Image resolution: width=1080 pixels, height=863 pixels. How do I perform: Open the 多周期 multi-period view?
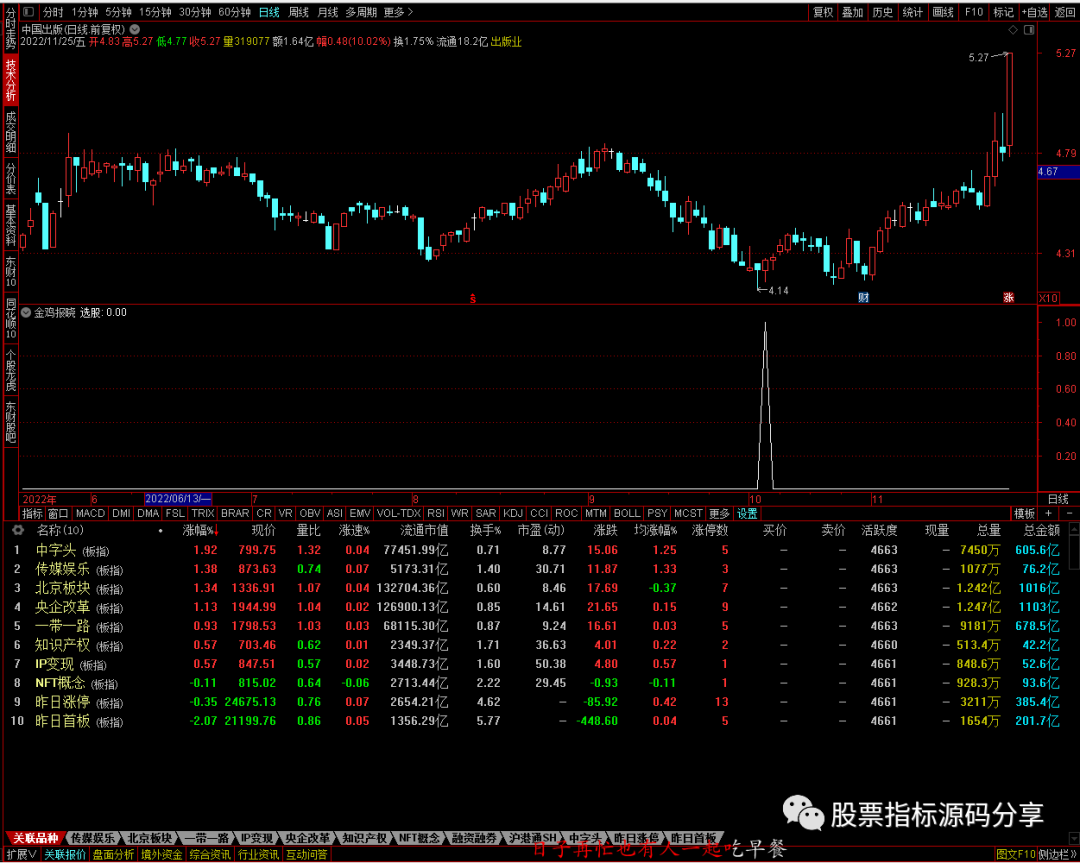point(361,12)
